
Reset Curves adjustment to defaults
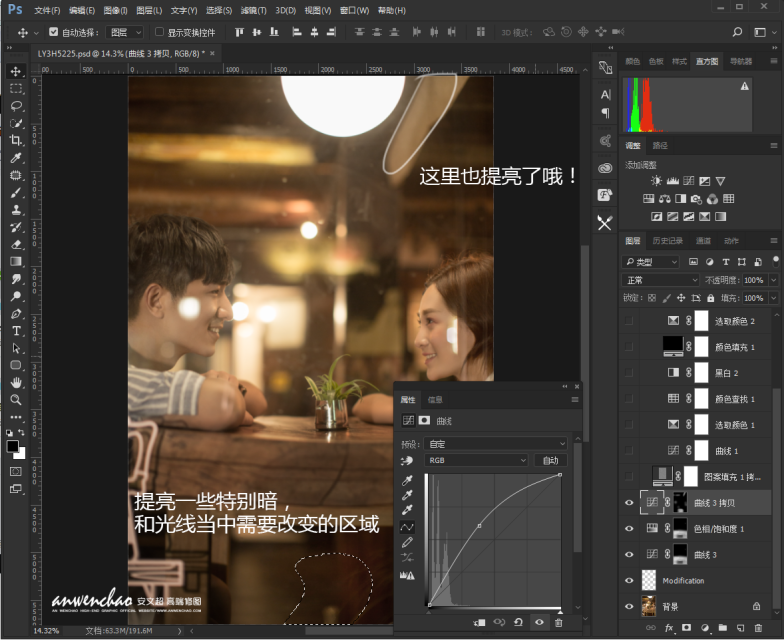pyautogui.click(x=518, y=622)
